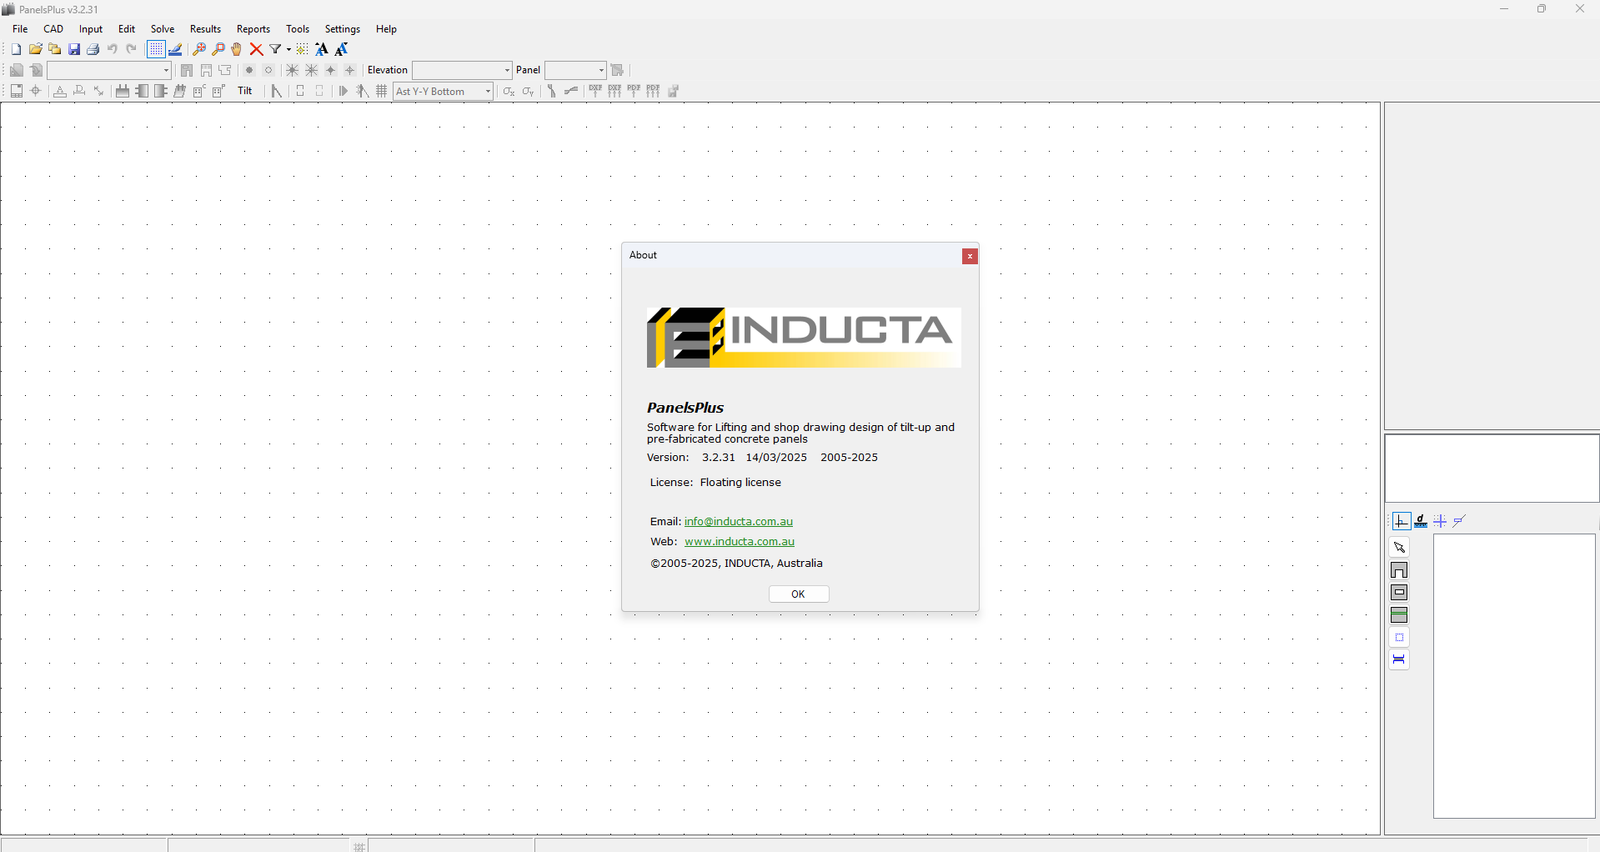Click the INDUCTA logo image
Screen dimensions: 1600x852
coord(804,337)
